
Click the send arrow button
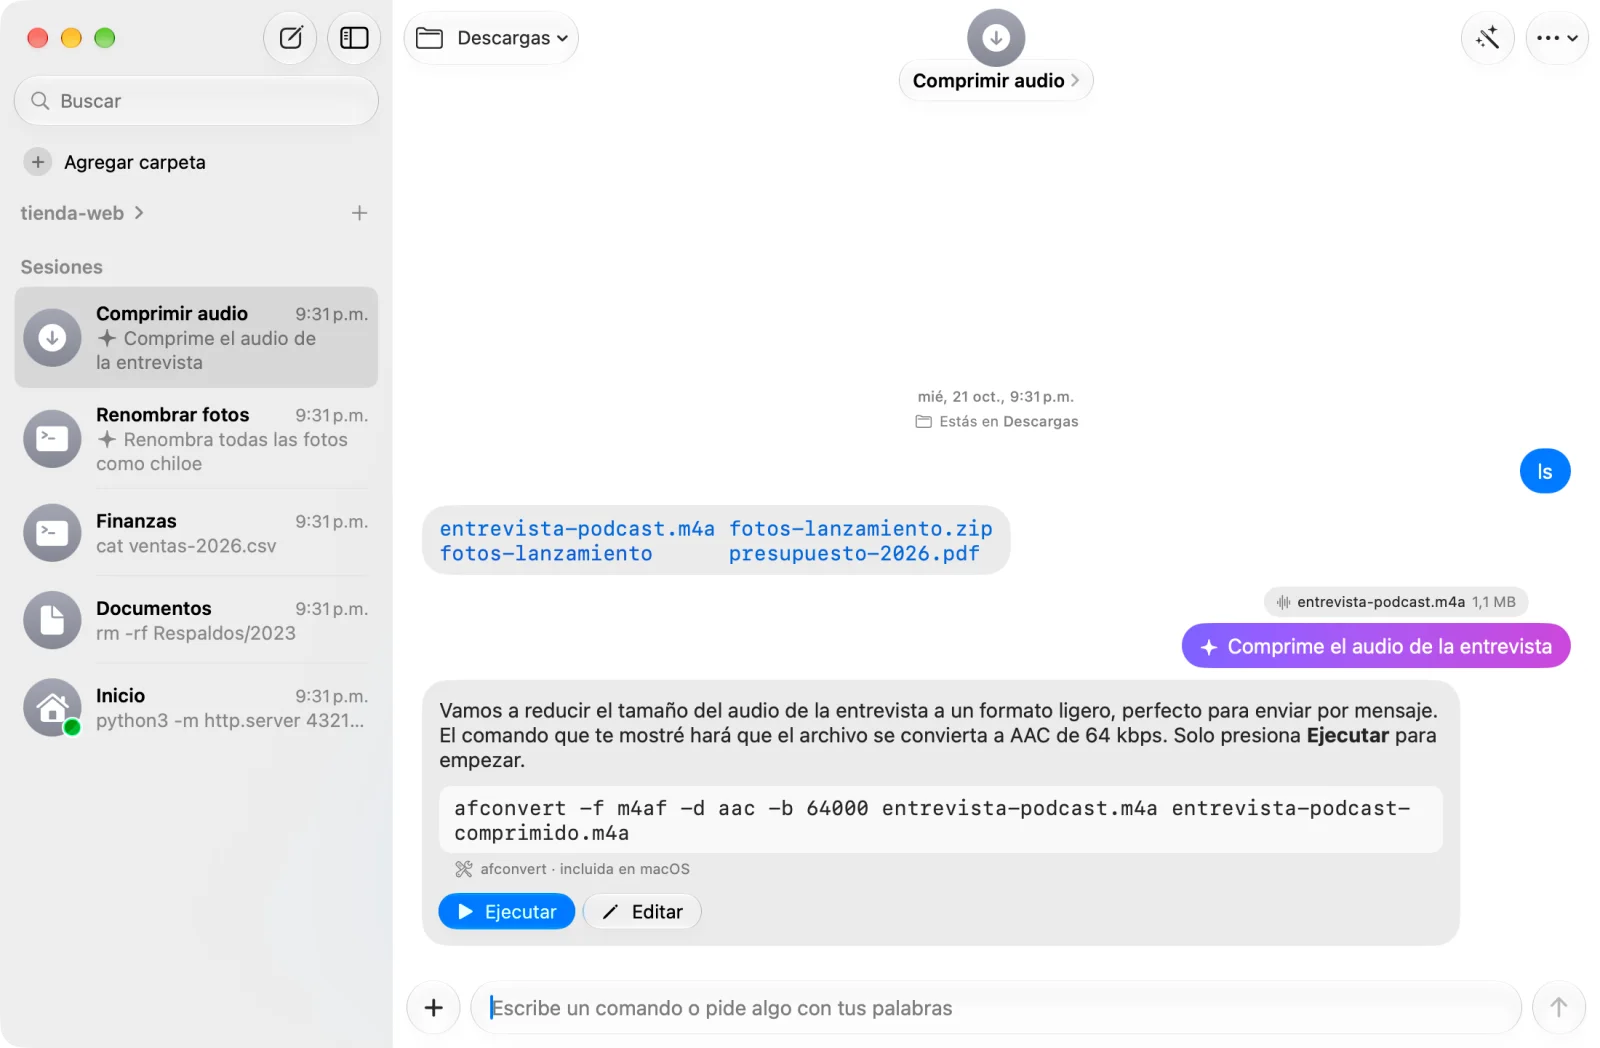(1559, 1008)
